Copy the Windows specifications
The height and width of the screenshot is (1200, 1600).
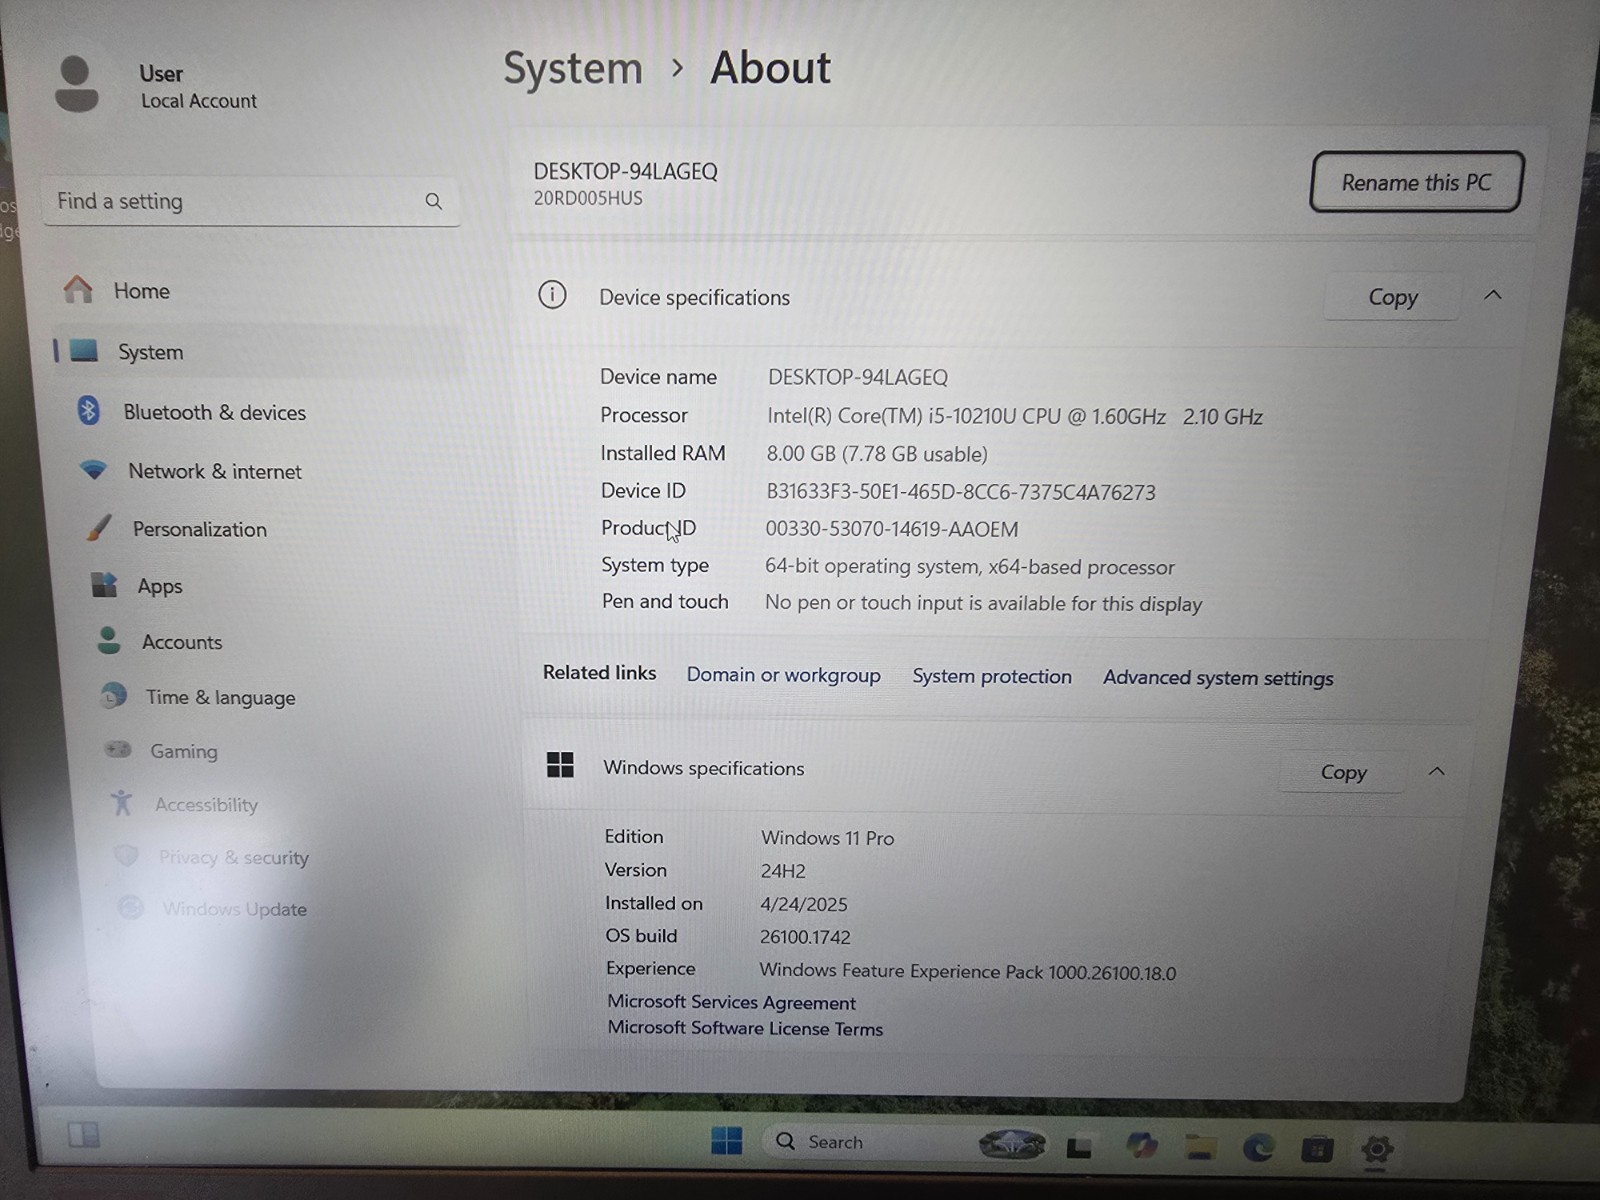coord(1343,772)
